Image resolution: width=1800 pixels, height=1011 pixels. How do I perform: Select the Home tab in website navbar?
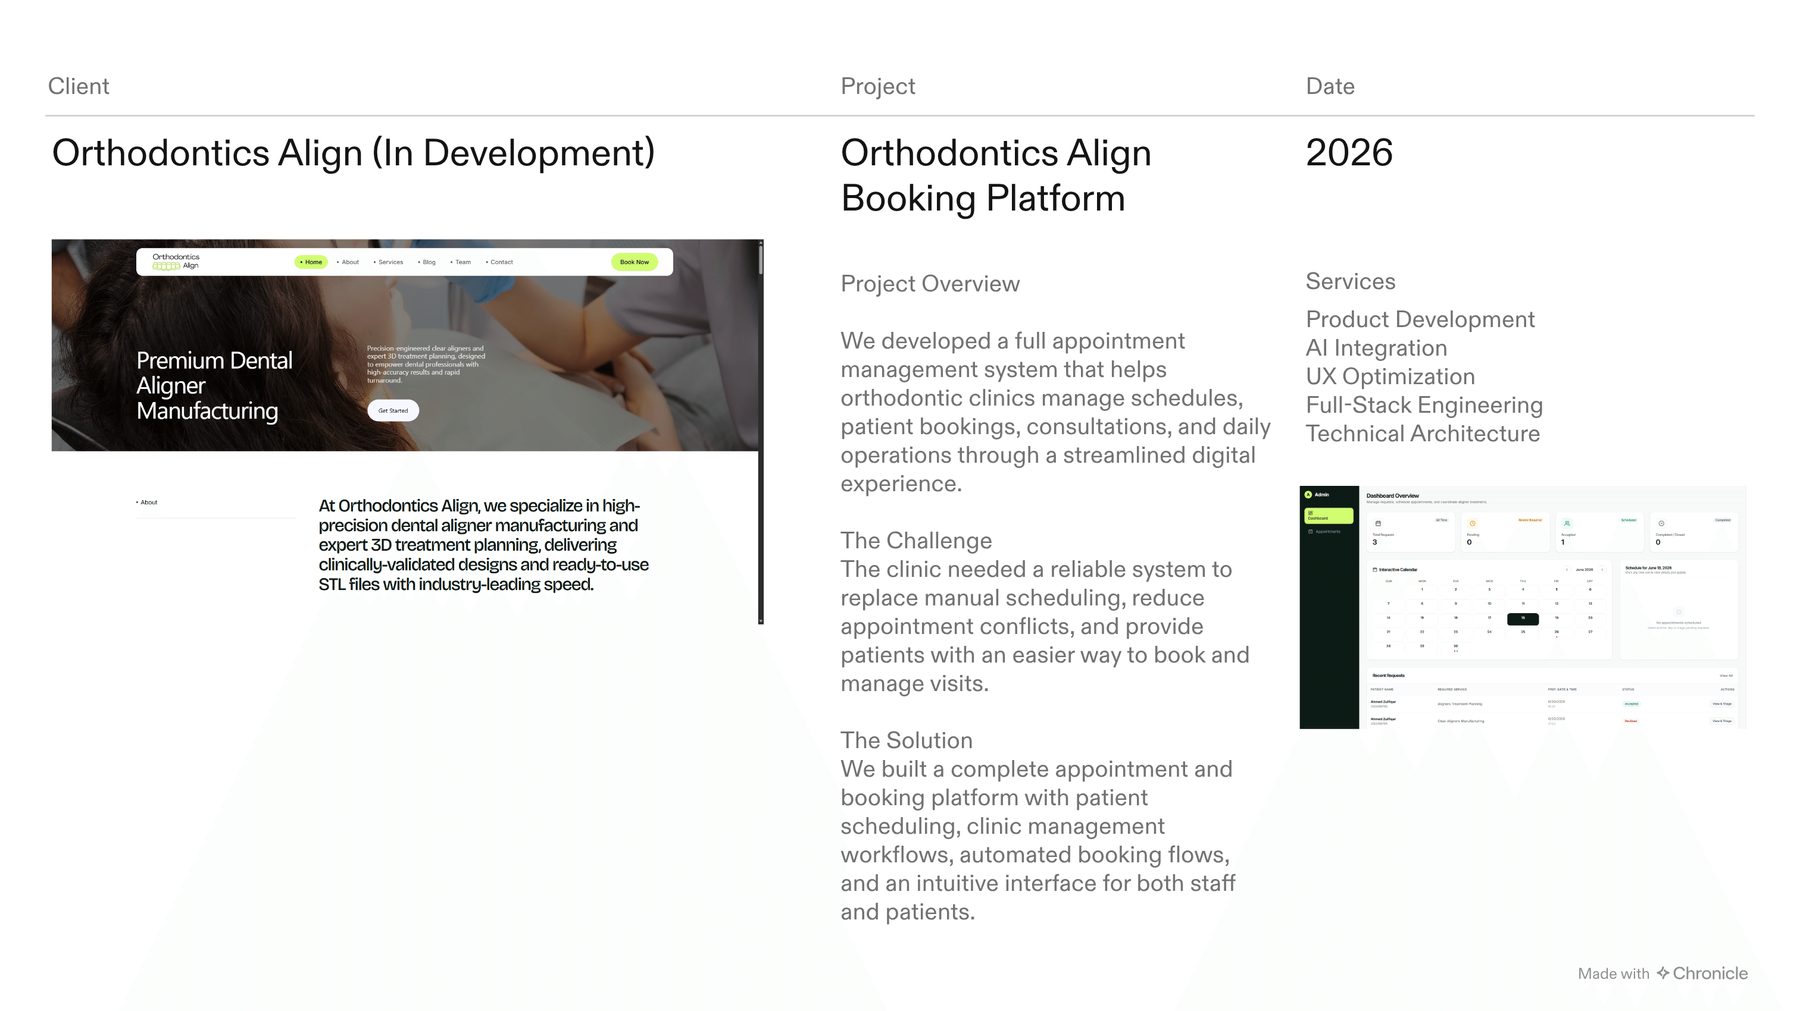click(311, 262)
